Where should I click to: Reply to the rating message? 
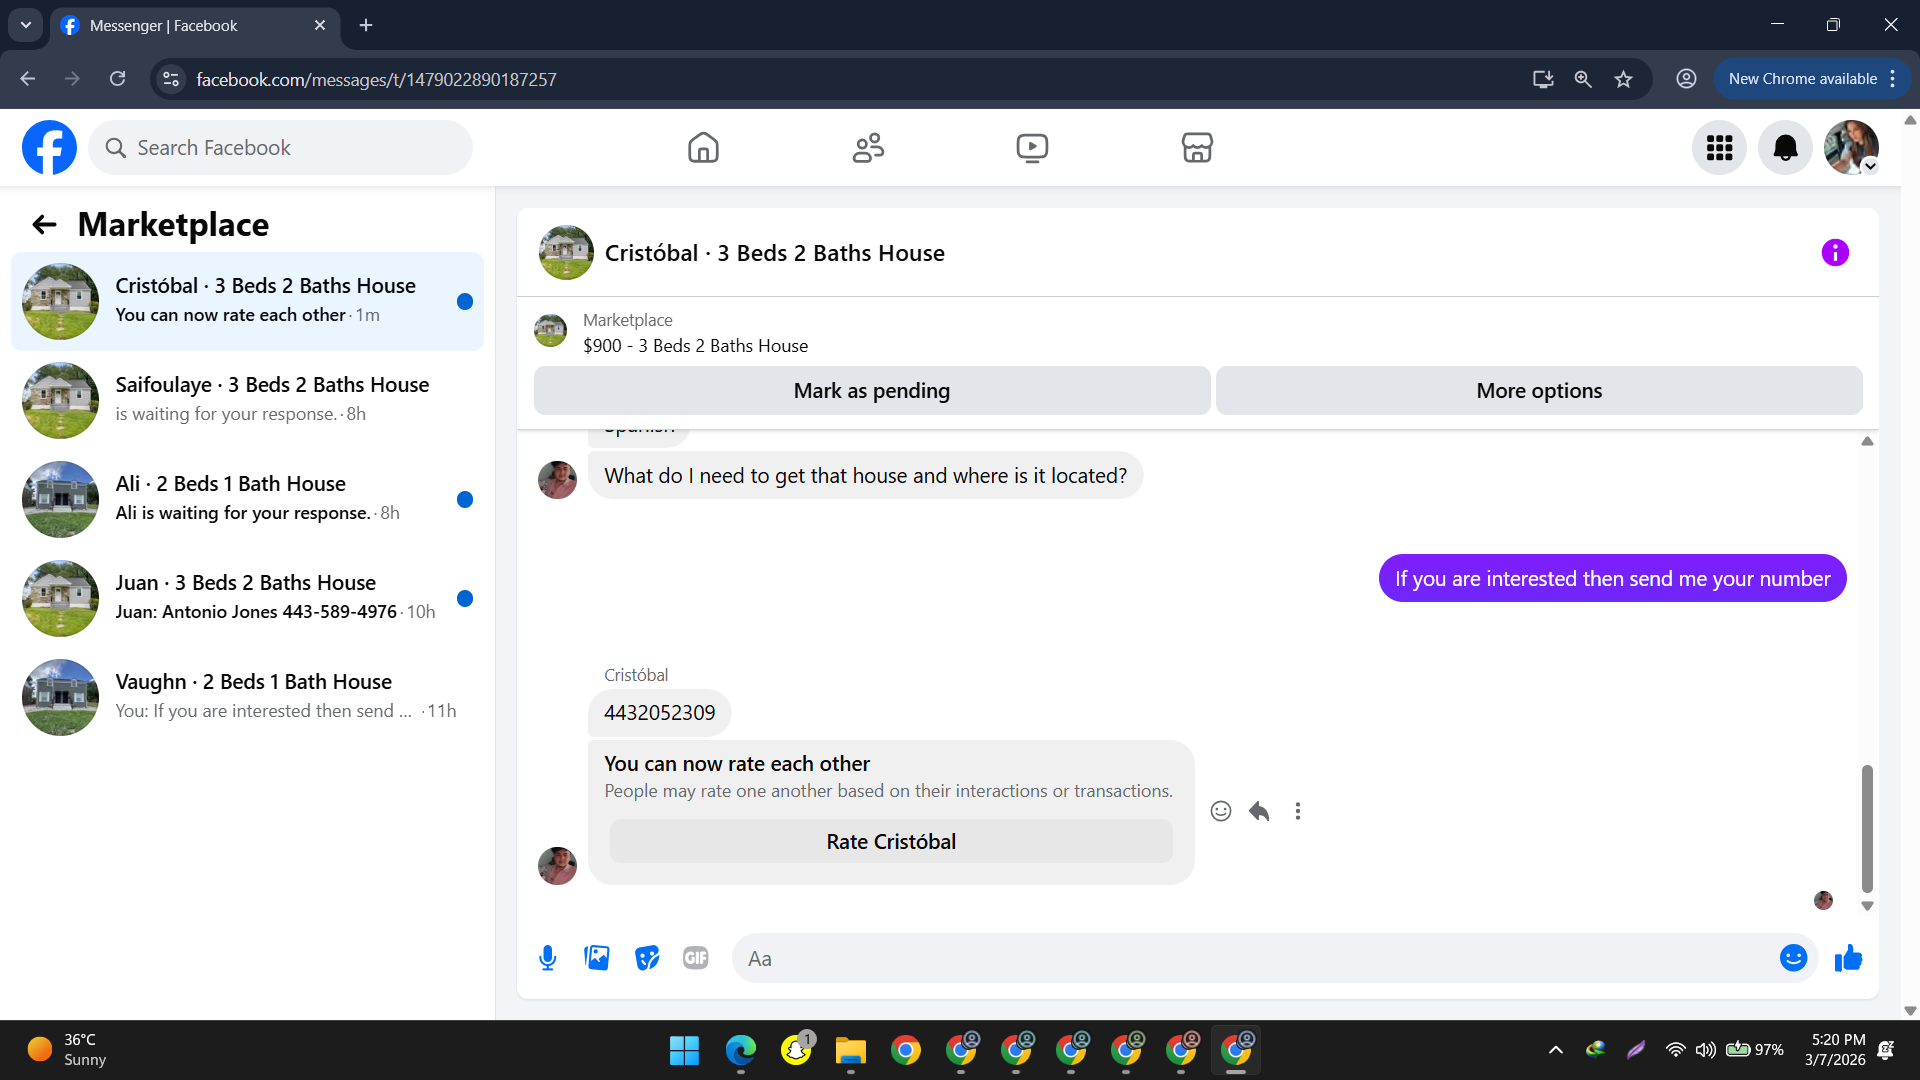click(x=1259, y=811)
